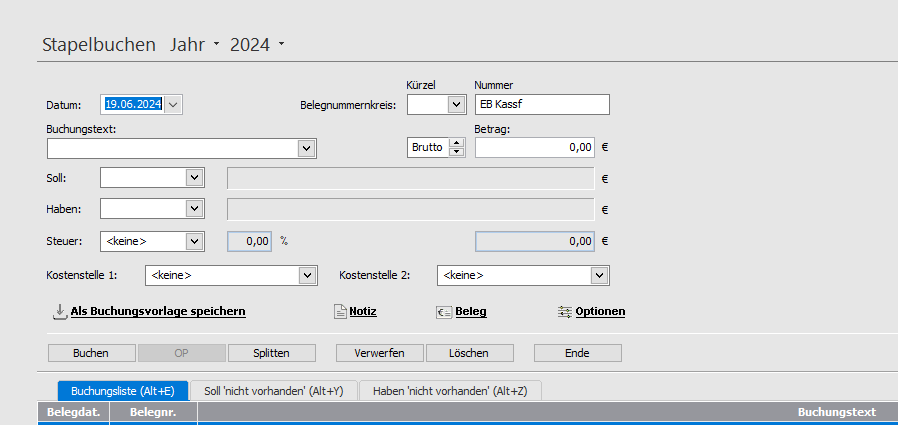Click the Nummer field containing EB Kassf

click(x=542, y=105)
